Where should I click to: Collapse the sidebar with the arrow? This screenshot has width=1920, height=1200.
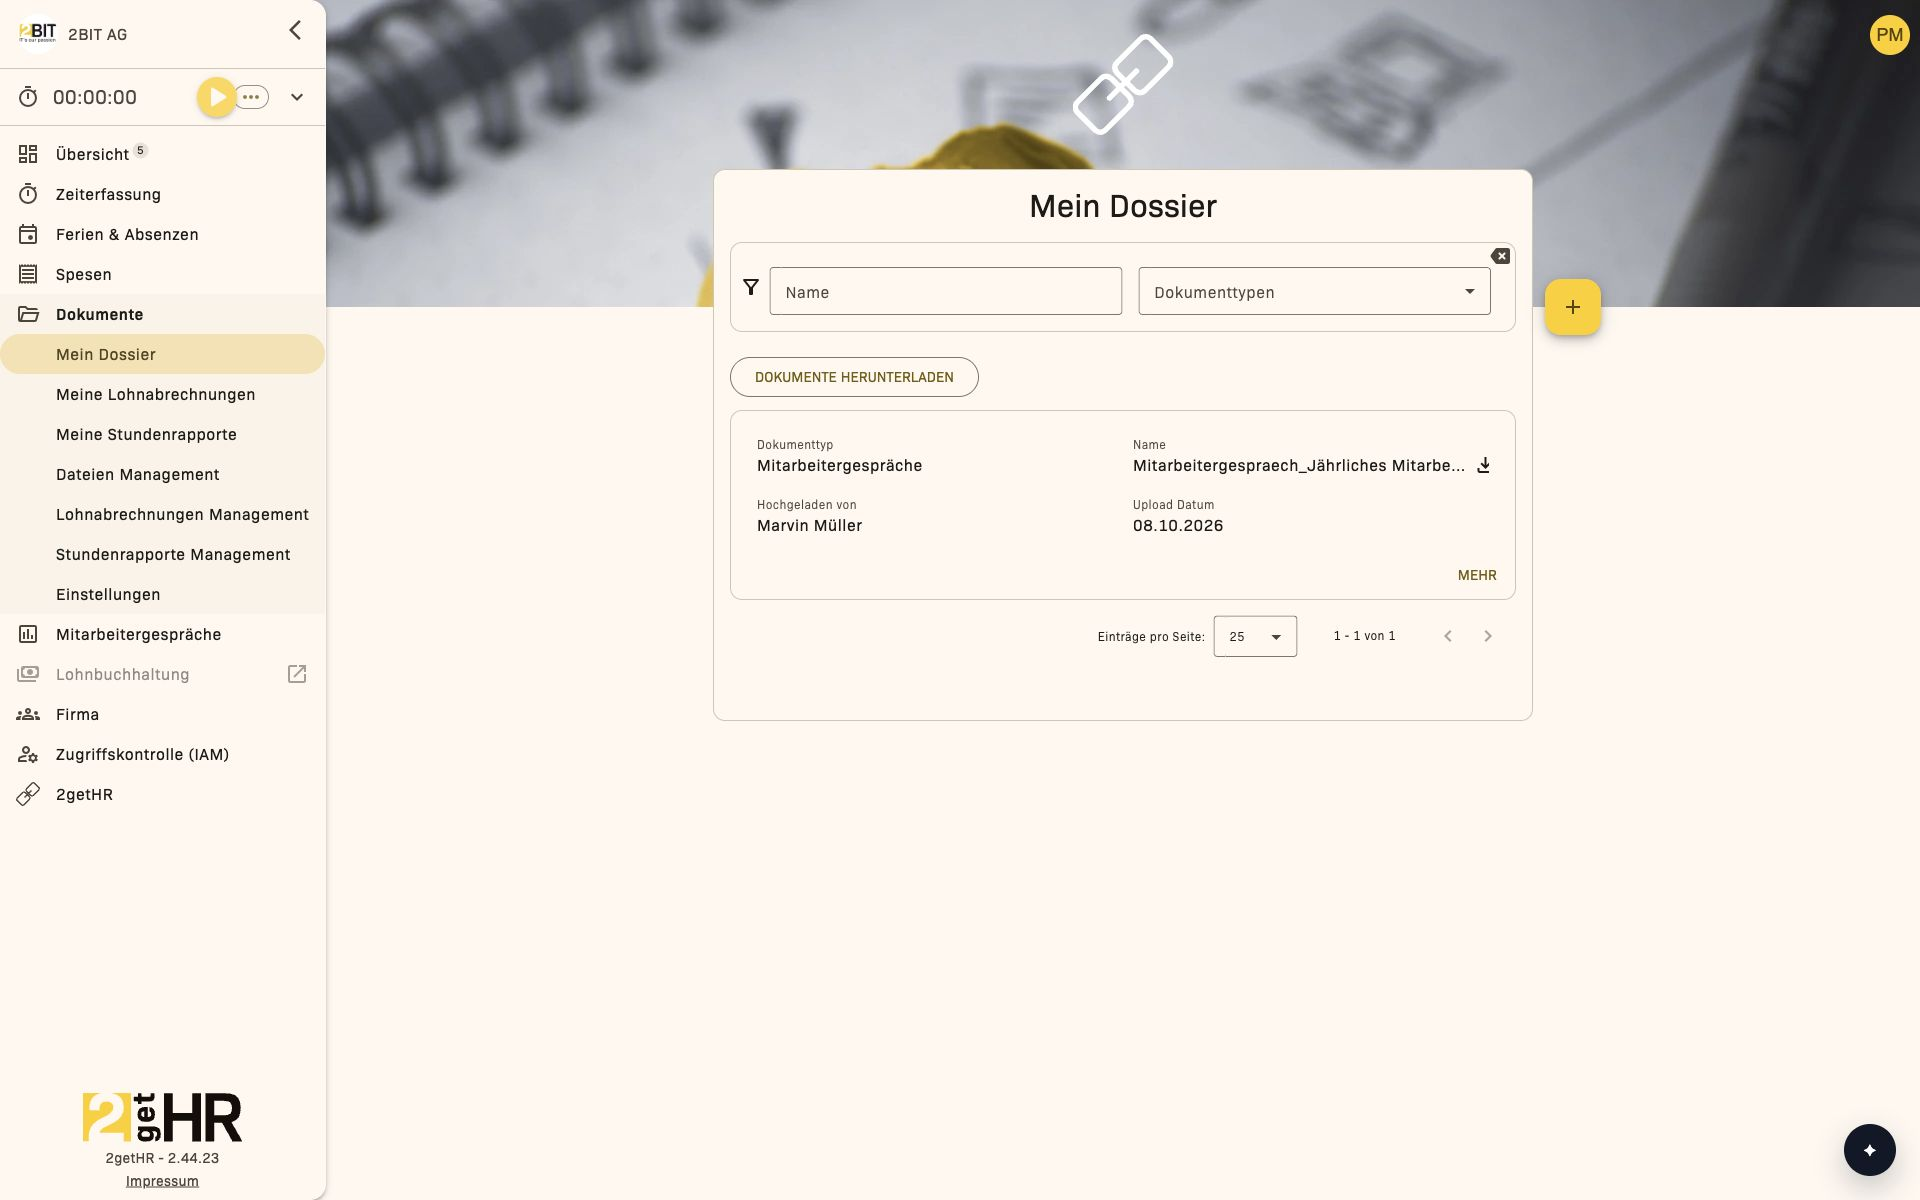[x=295, y=30]
